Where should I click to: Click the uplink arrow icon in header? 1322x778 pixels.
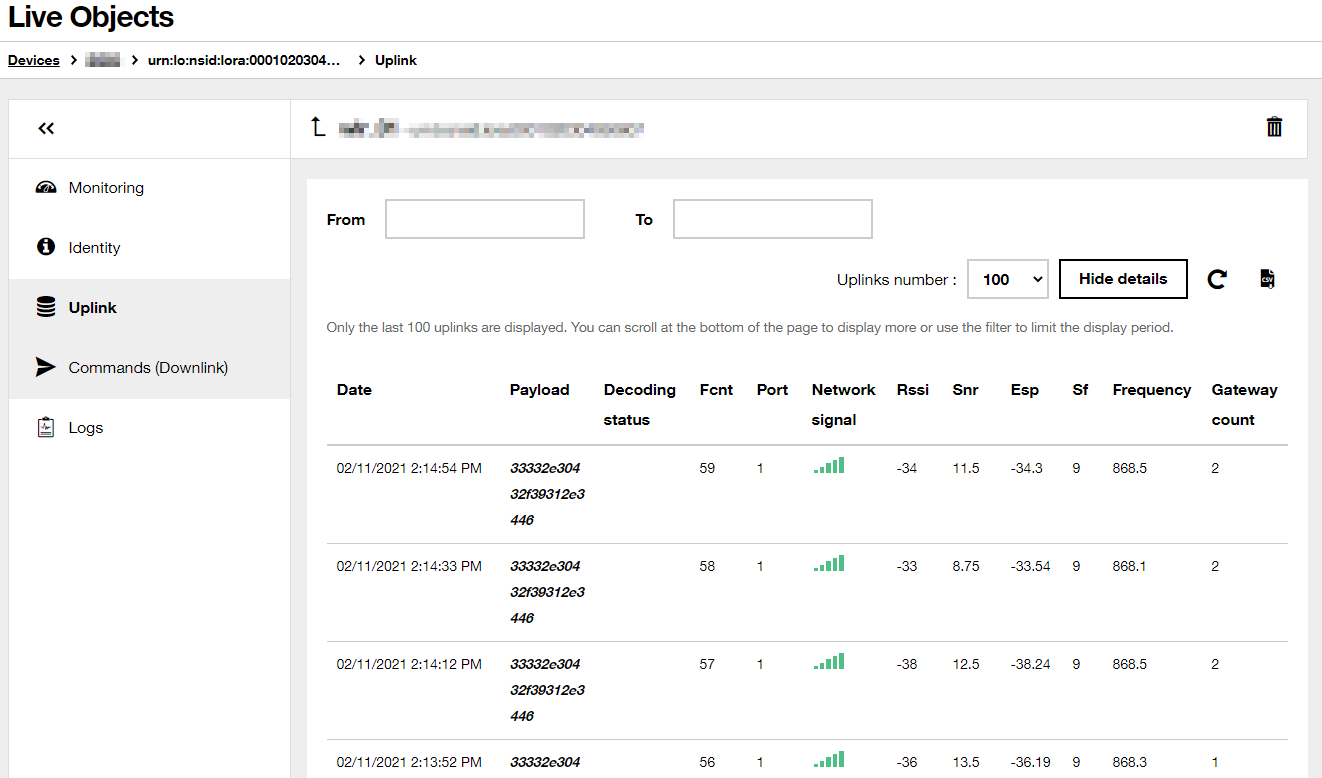(x=318, y=127)
